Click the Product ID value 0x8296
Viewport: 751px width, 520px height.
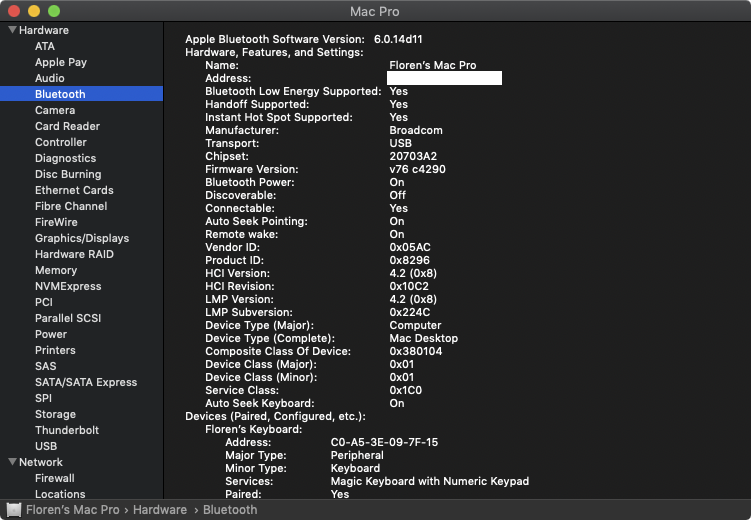point(410,260)
